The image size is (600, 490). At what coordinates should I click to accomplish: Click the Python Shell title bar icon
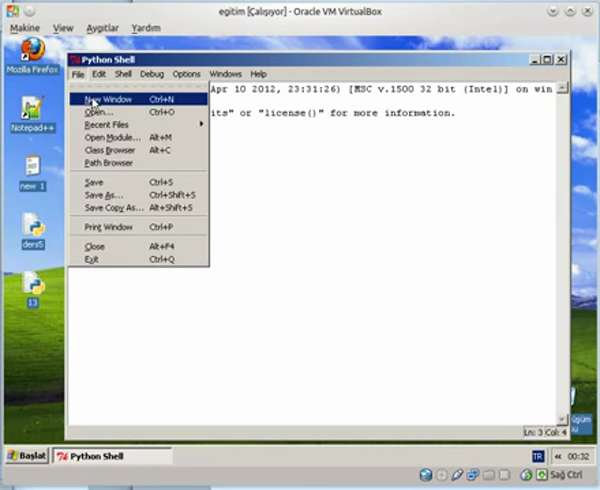(x=75, y=60)
